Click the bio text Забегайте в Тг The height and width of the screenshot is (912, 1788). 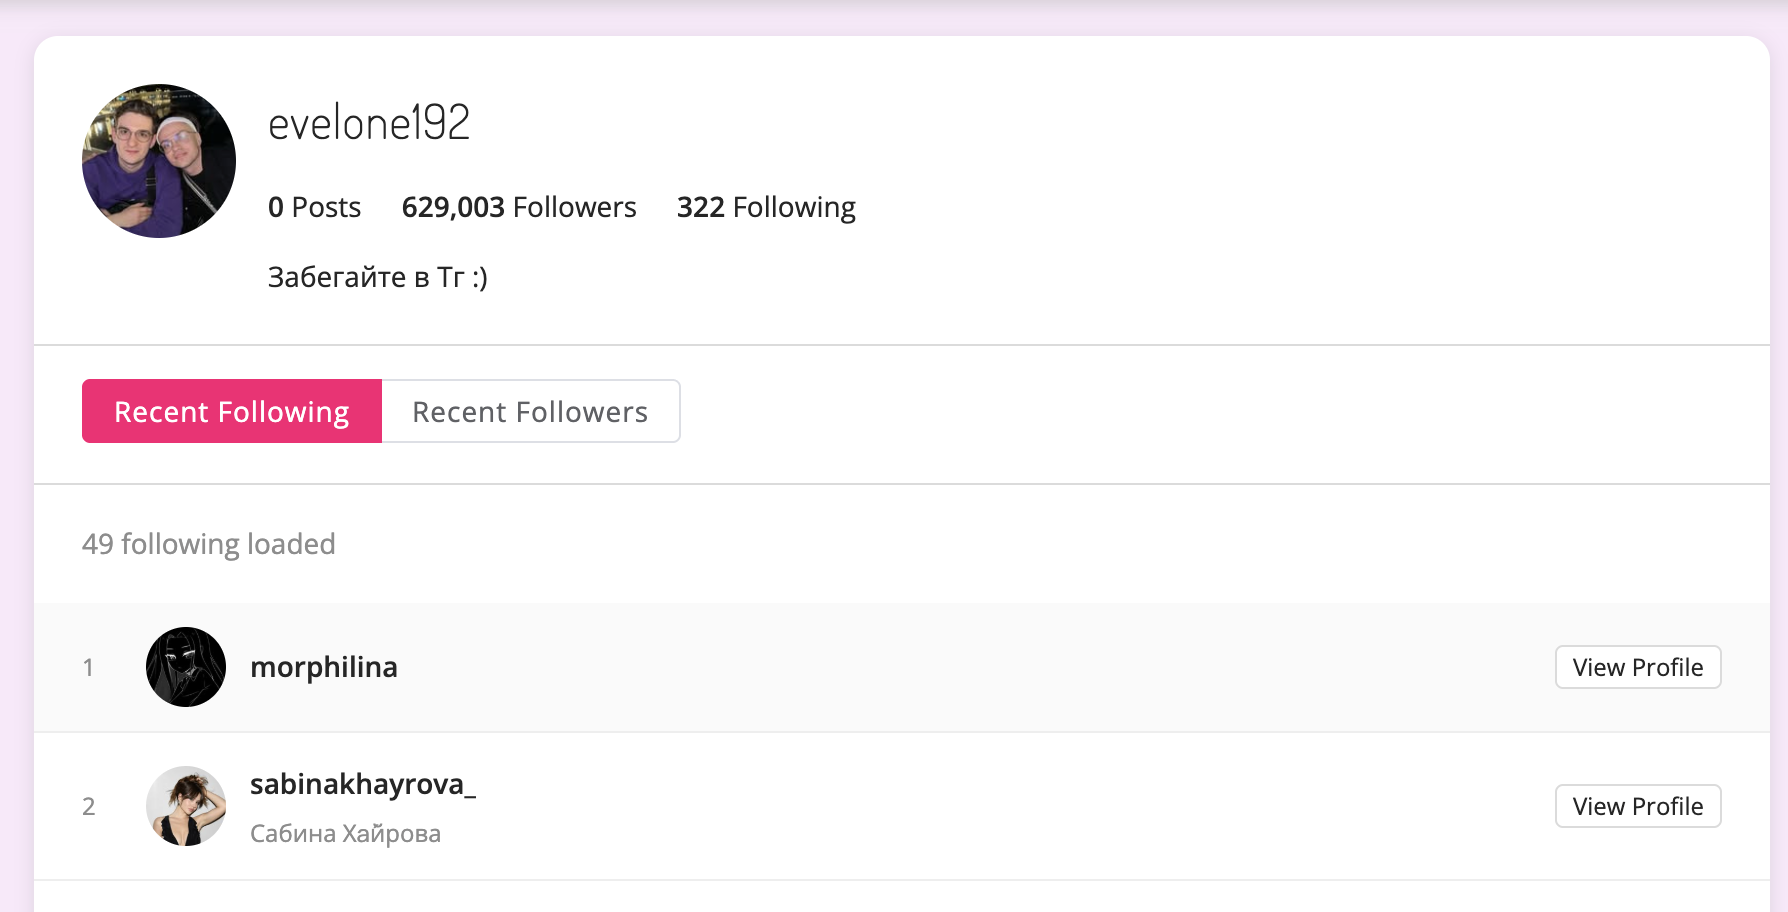click(377, 277)
